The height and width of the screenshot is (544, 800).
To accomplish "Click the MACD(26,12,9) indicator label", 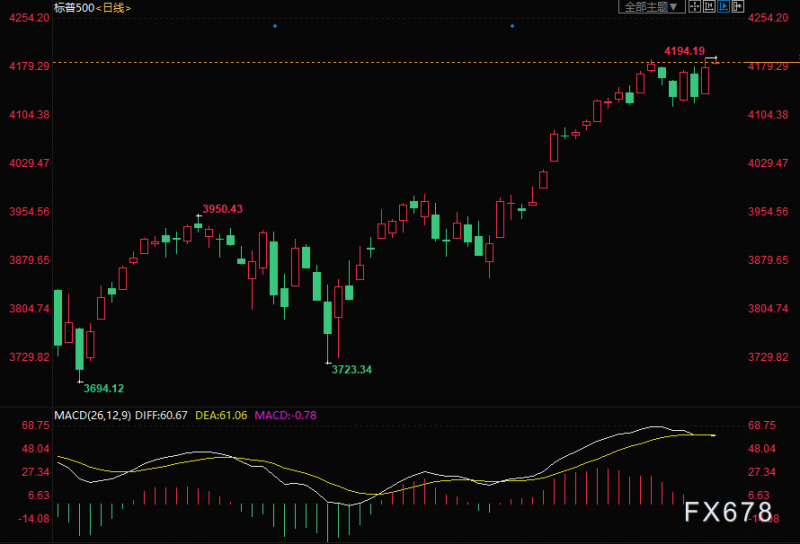I will 92,415.
